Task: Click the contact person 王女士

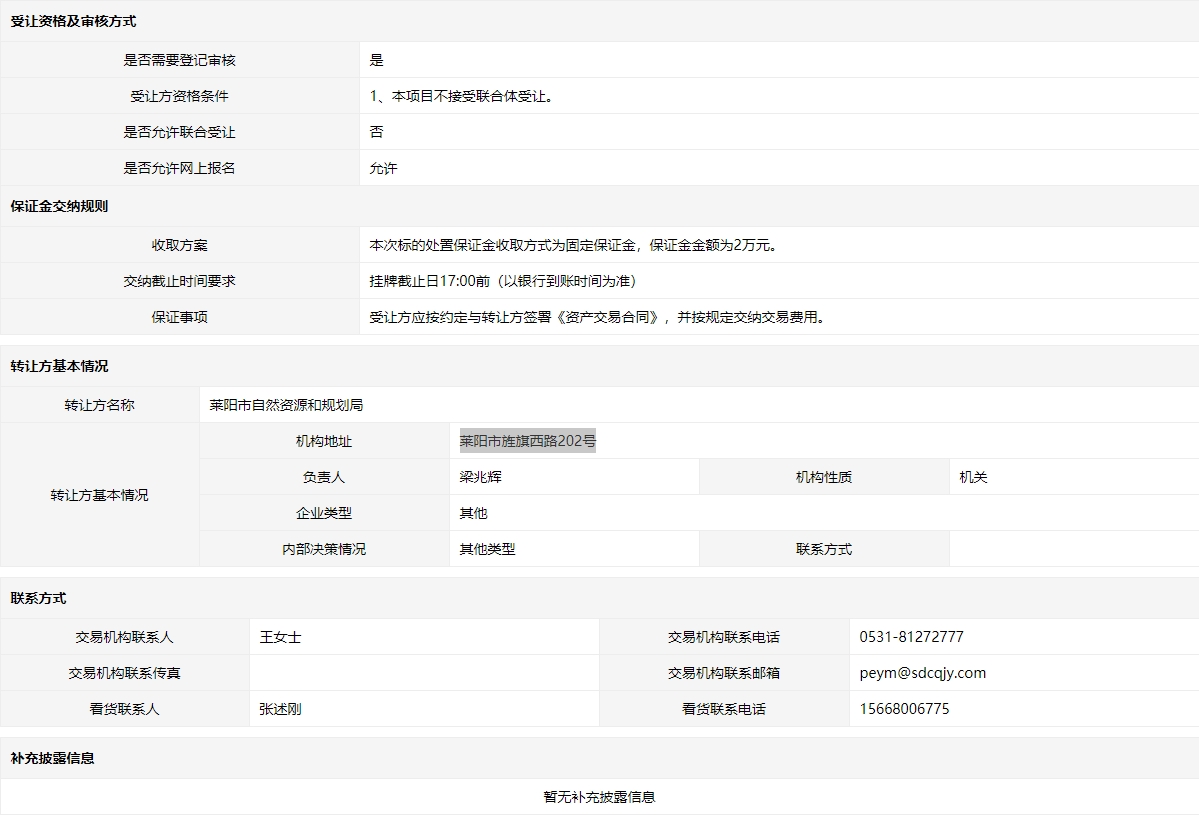Action: pos(280,637)
